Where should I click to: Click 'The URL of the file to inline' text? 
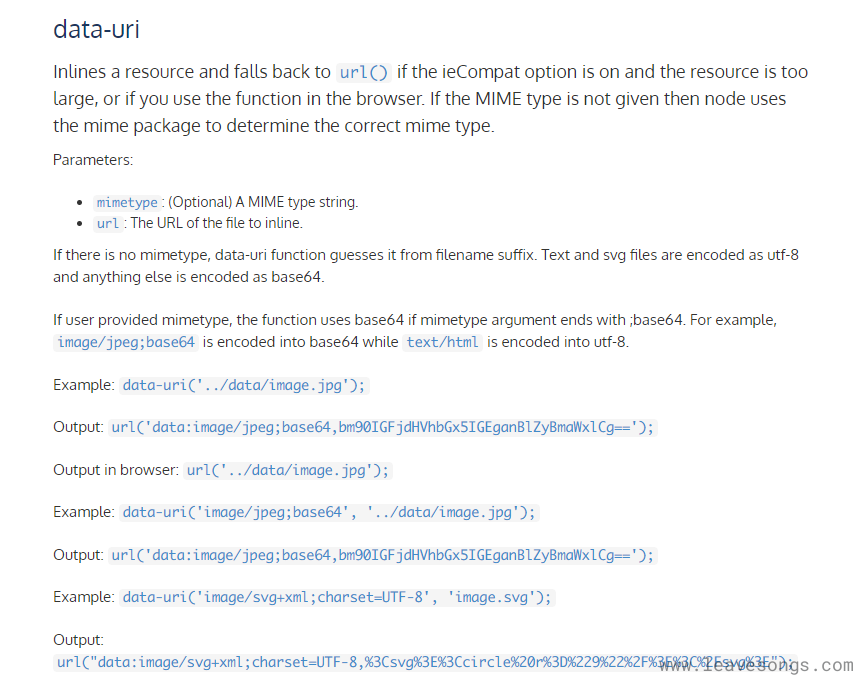[216, 223]
